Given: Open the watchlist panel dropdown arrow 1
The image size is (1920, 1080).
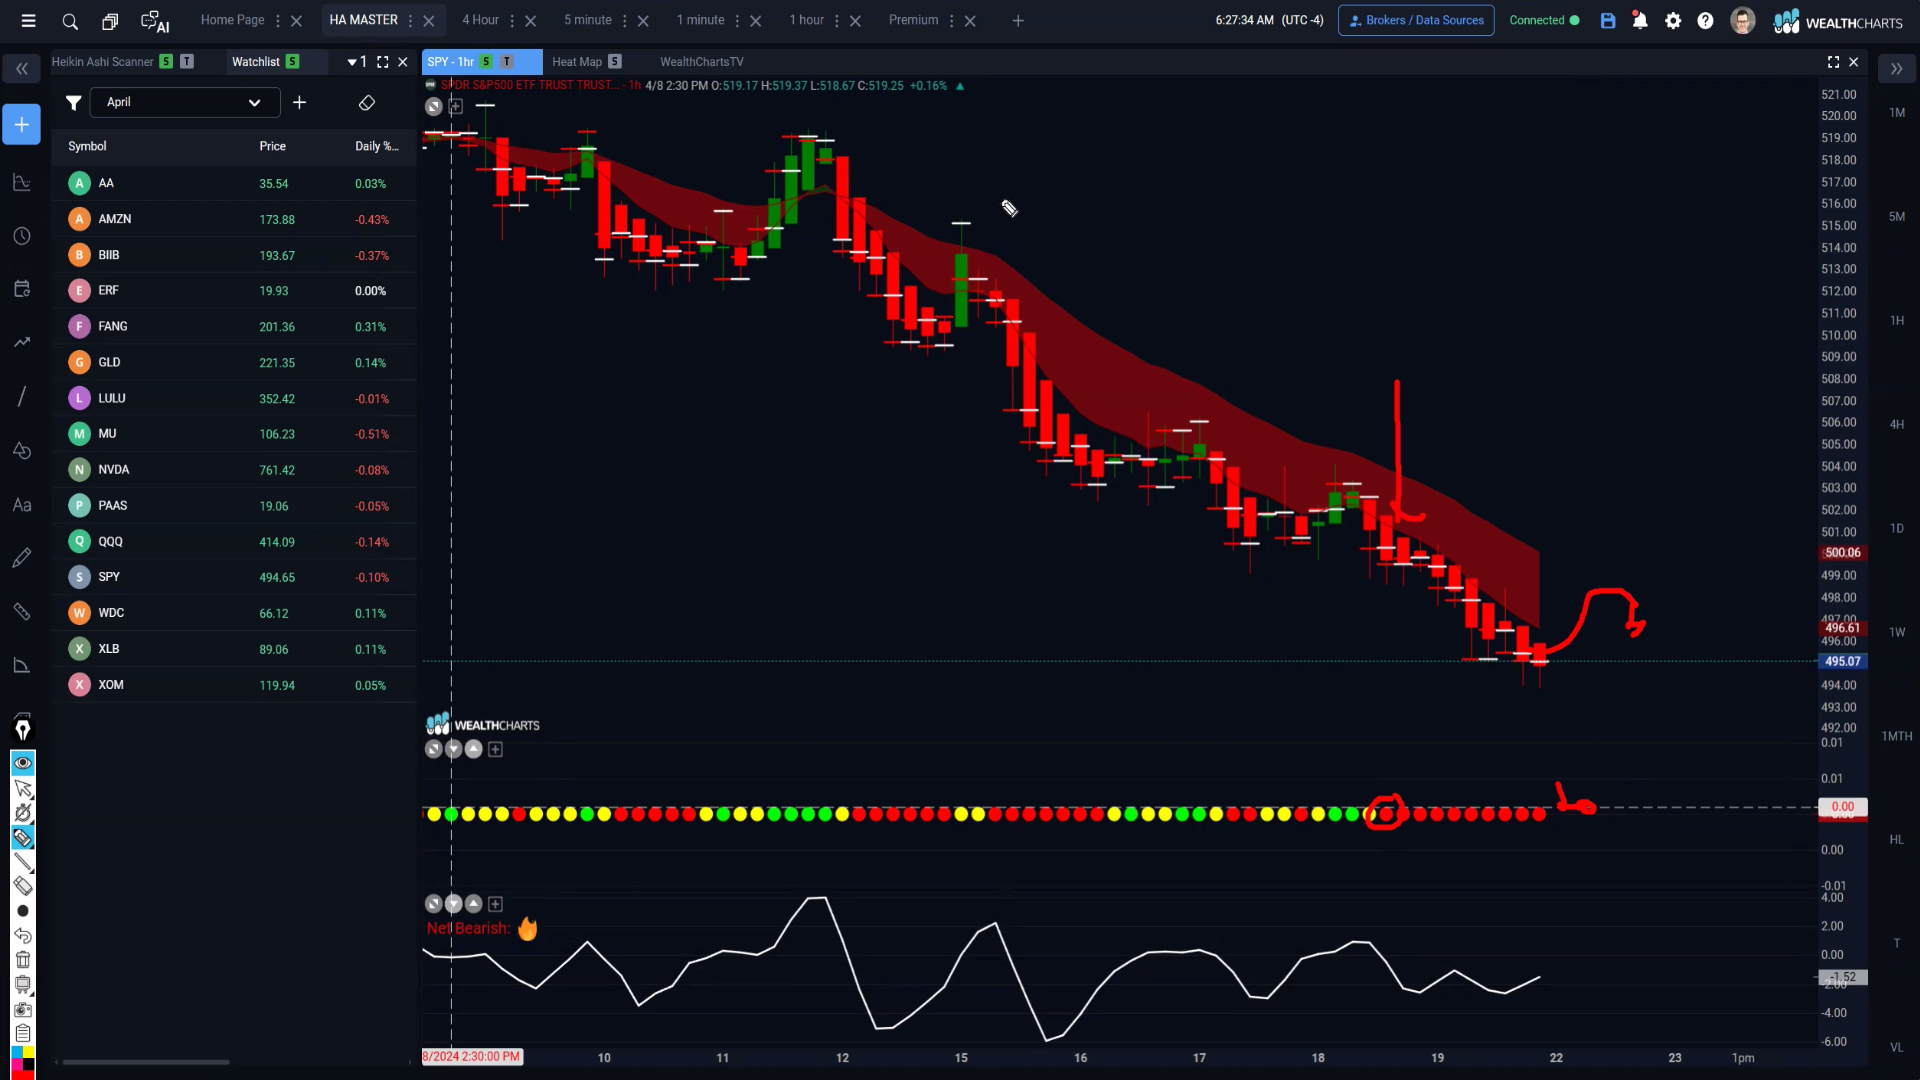Looking at the screenshot, I should (x=357, y=61).
